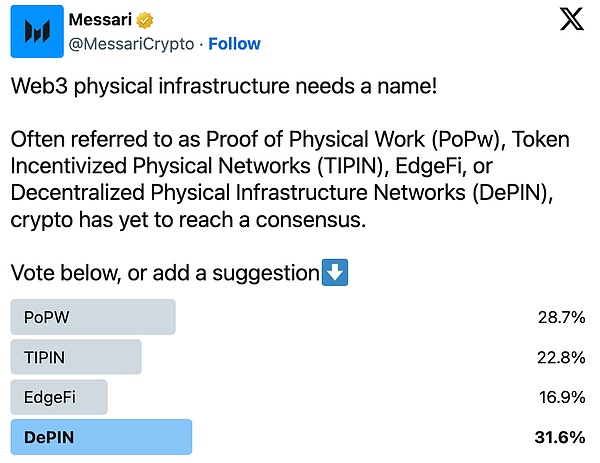The image size is (600, 463).
Task: Pick the highlighted DePIN poll option
Action: click(100, 437)
